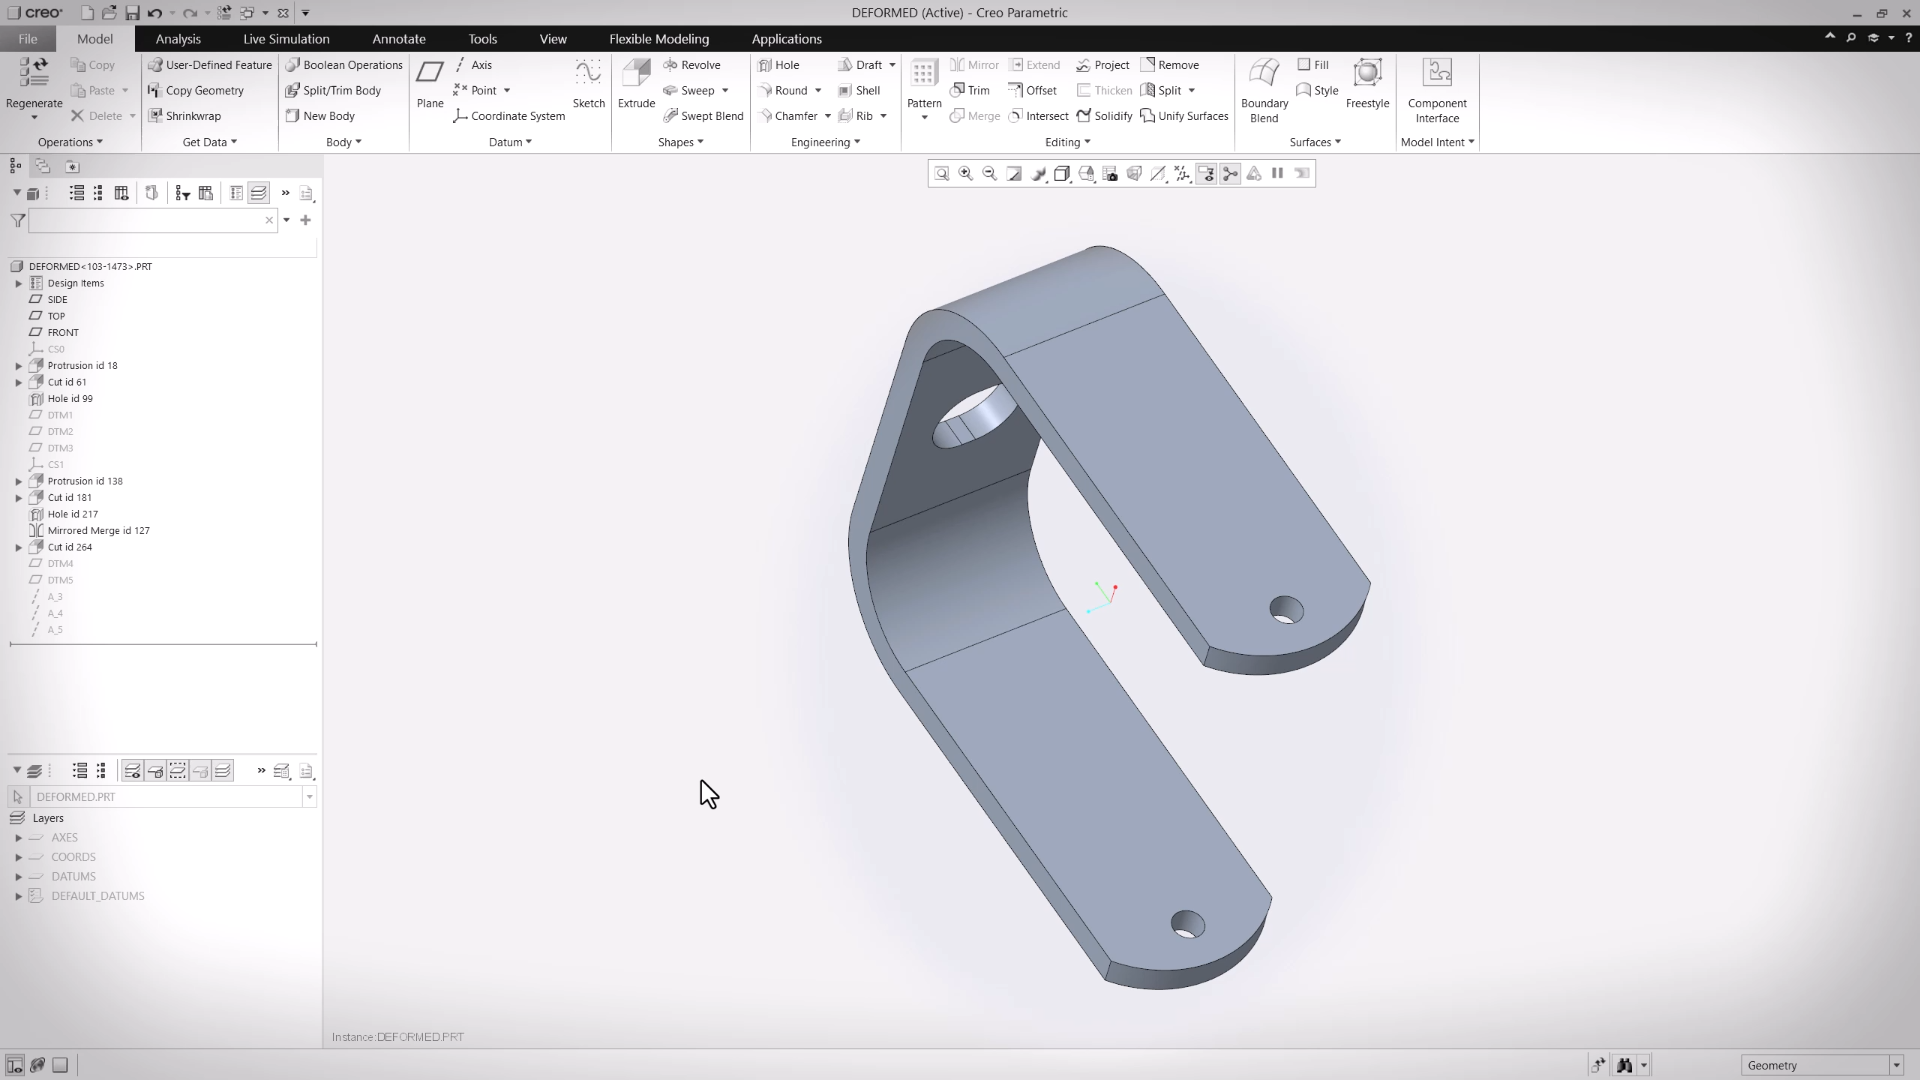
Task: Click the Save icon in quick access toolbar
Action: click(132, 13)
